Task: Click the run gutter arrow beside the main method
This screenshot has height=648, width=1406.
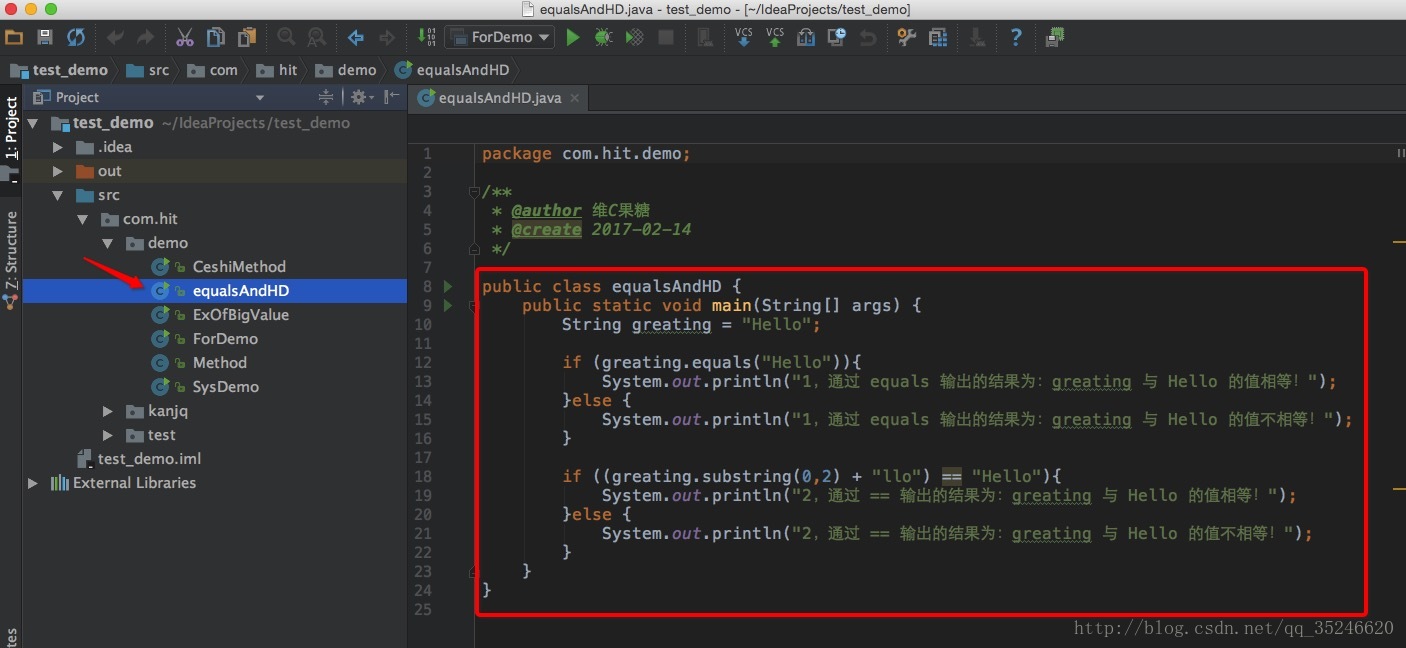Action: coord(448,306)
